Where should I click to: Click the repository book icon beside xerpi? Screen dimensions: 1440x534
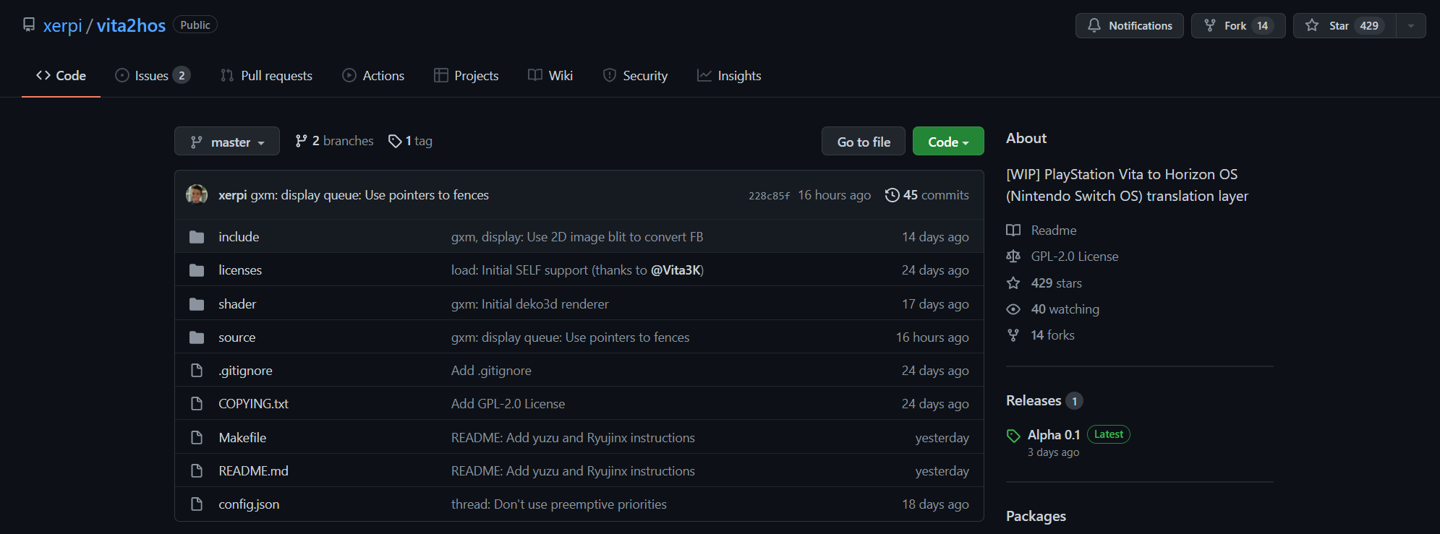coord(28,25)
